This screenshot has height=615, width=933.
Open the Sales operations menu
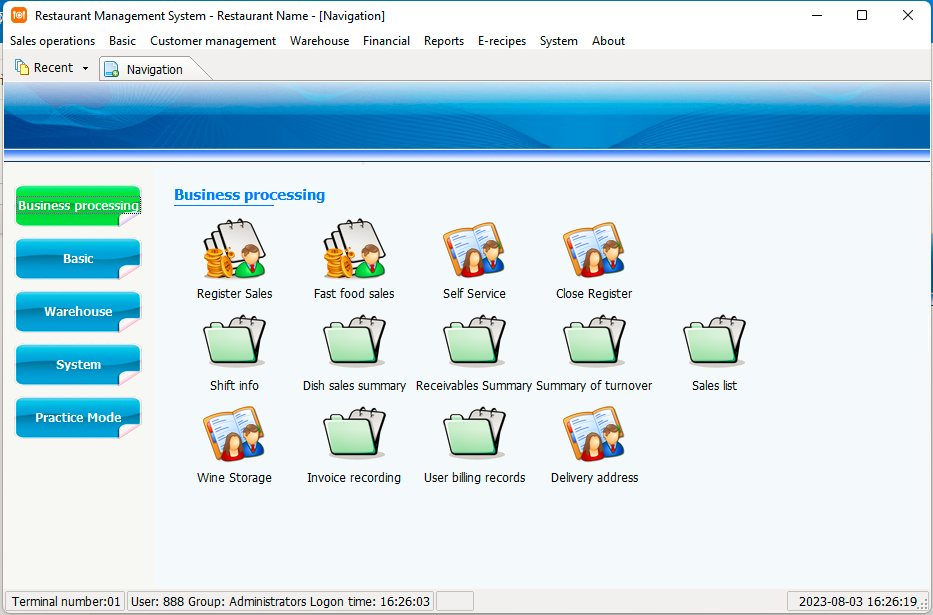tap(52, 41)
